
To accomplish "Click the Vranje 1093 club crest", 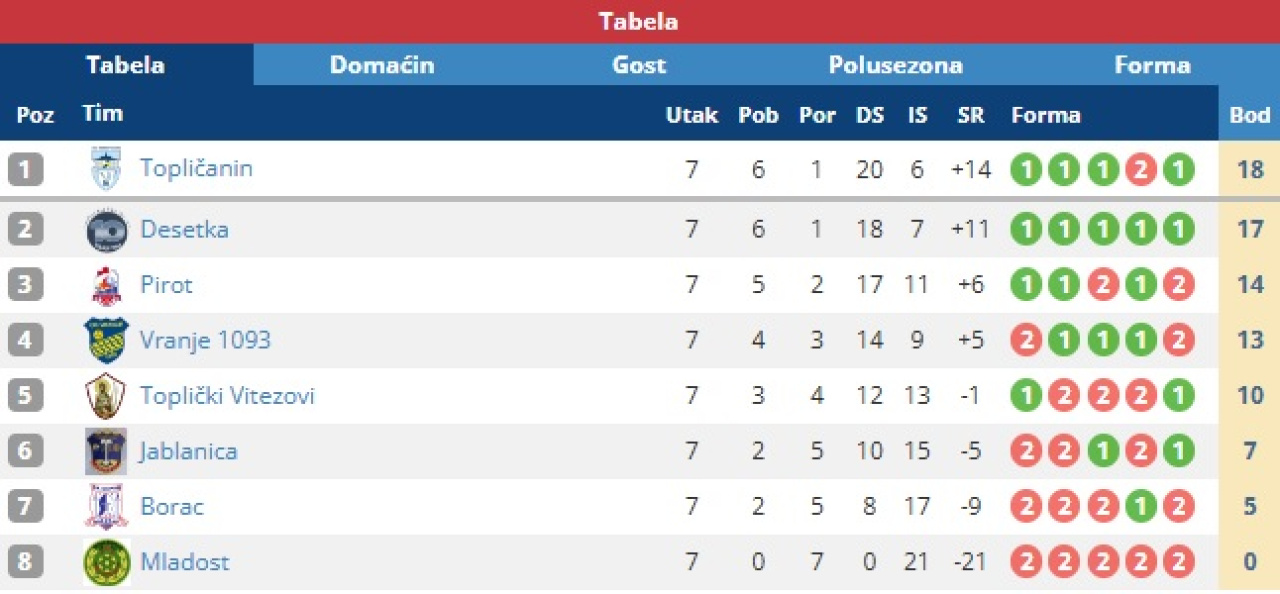I will pos(106,341).
